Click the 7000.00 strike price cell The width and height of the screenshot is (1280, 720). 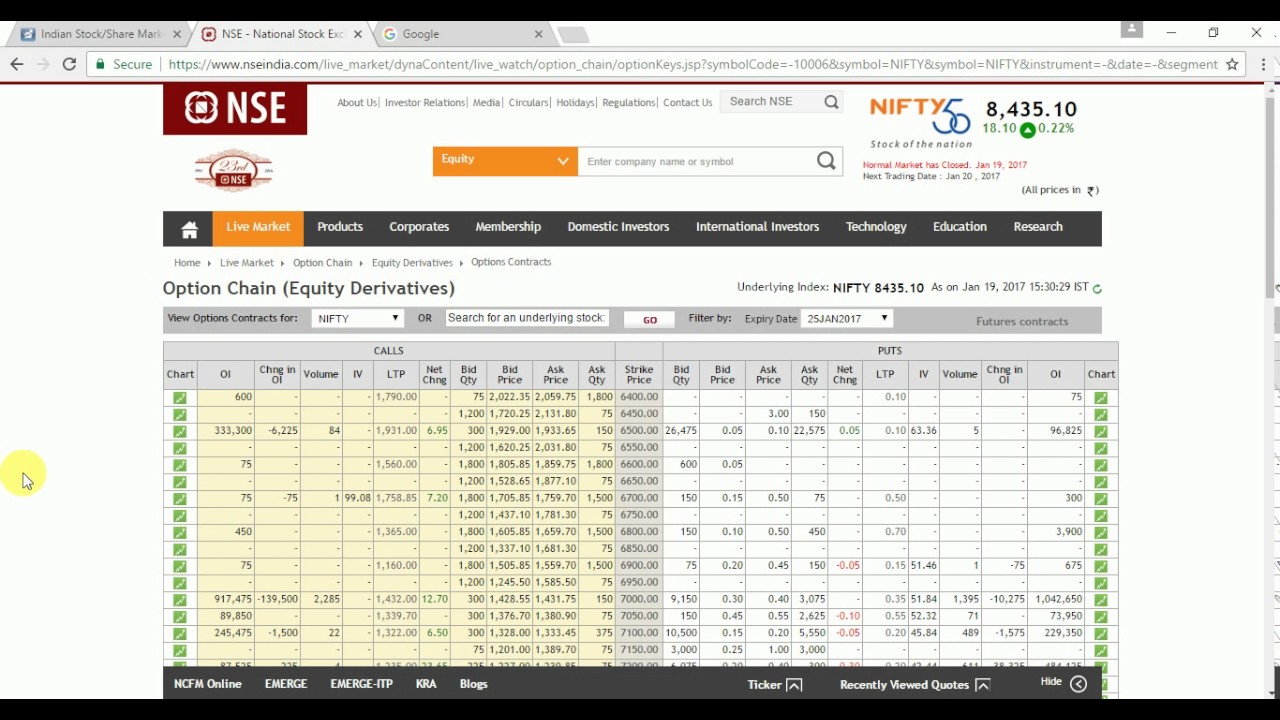[639, 599]
